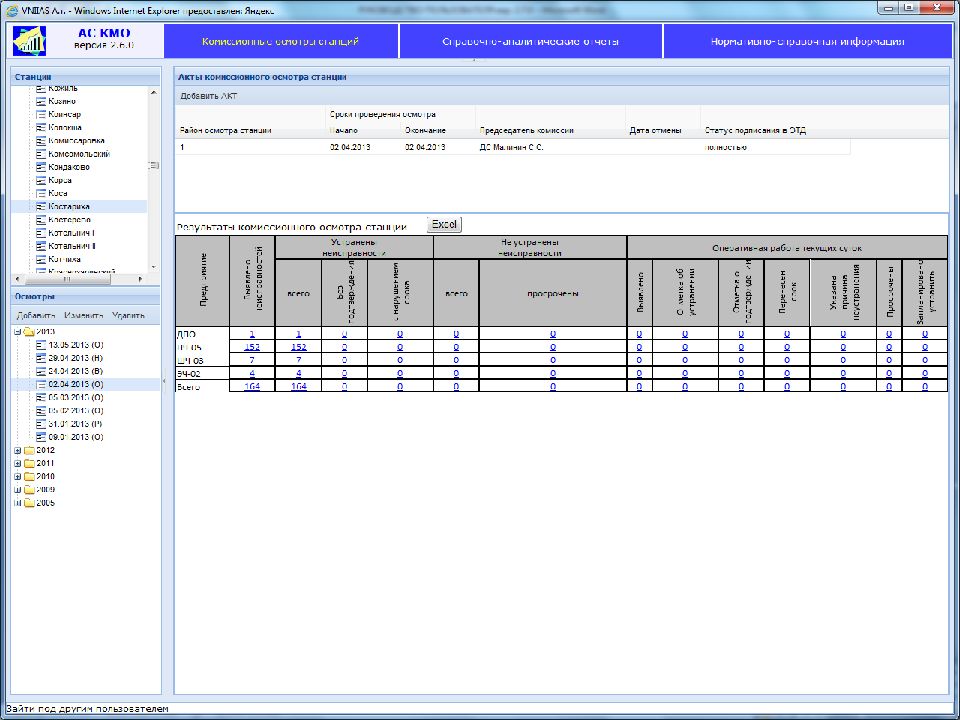Expand the 2010 inspections folder
This screenshot has width=960, height=720.
pos(18,477)
